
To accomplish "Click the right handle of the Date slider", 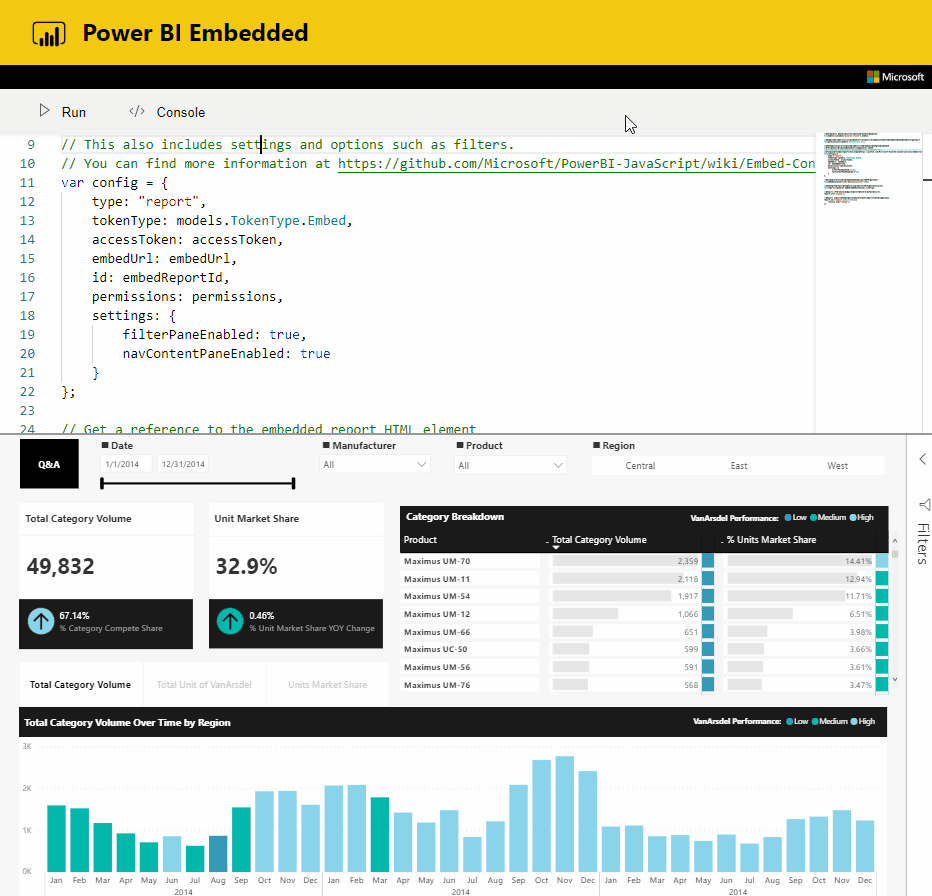I will (x=294, y=483).
